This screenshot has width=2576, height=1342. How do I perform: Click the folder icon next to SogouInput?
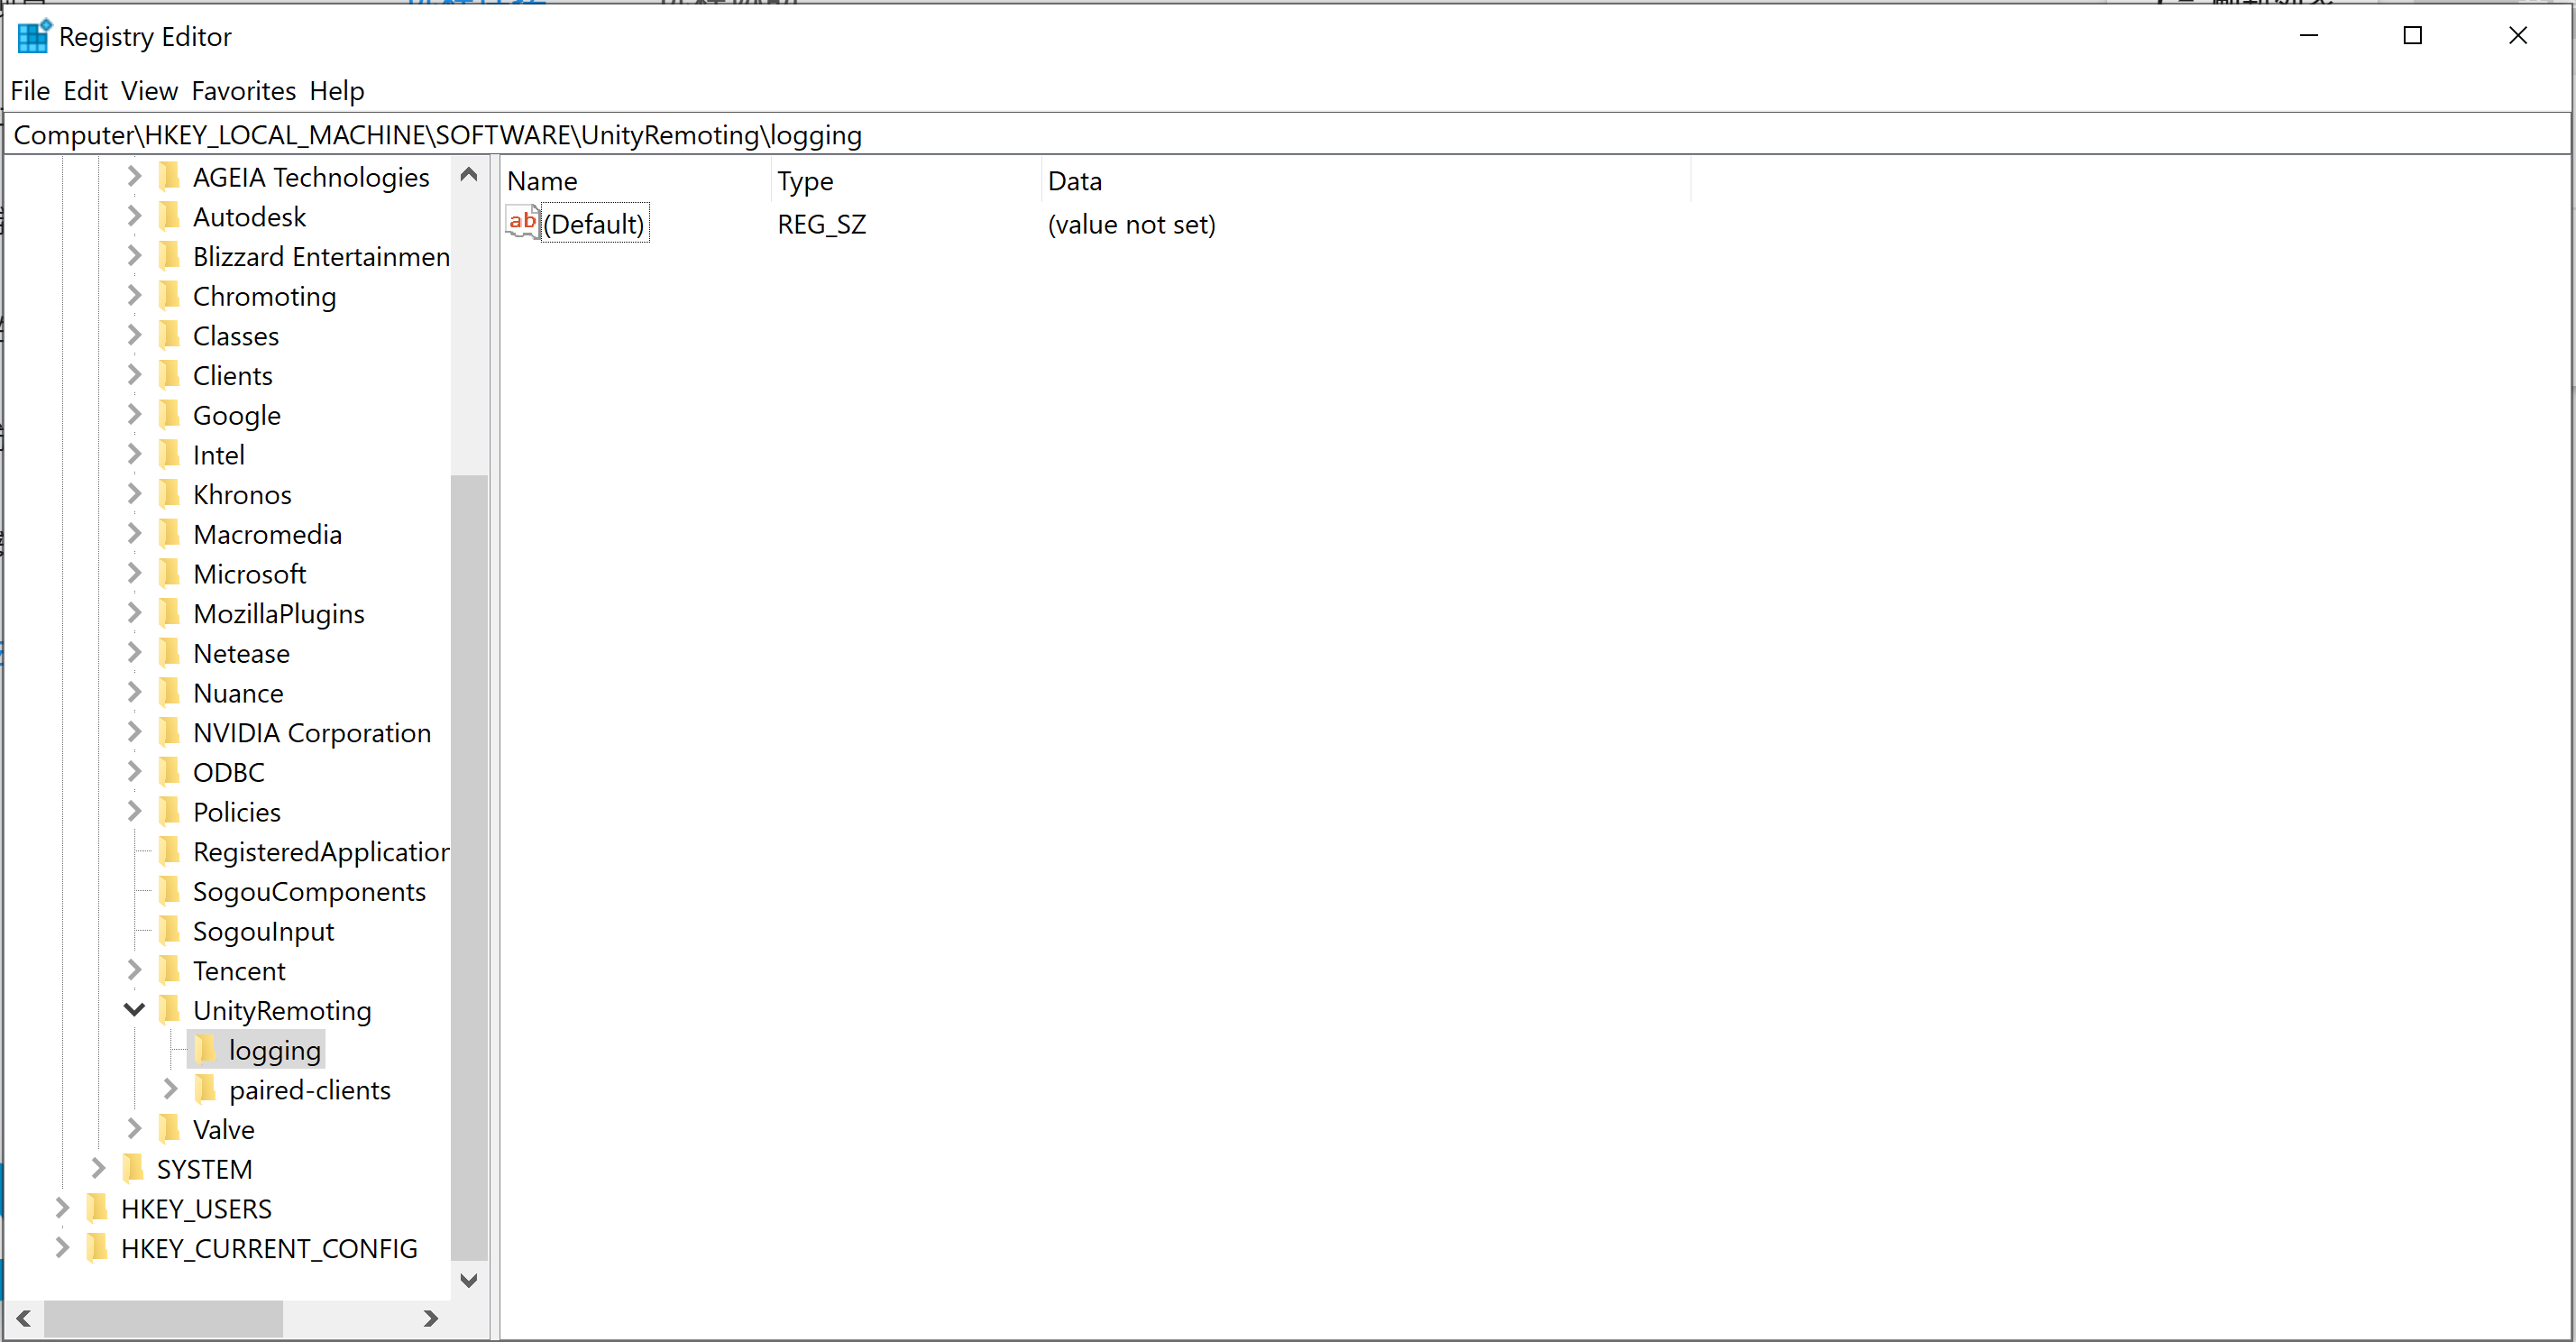169,930
